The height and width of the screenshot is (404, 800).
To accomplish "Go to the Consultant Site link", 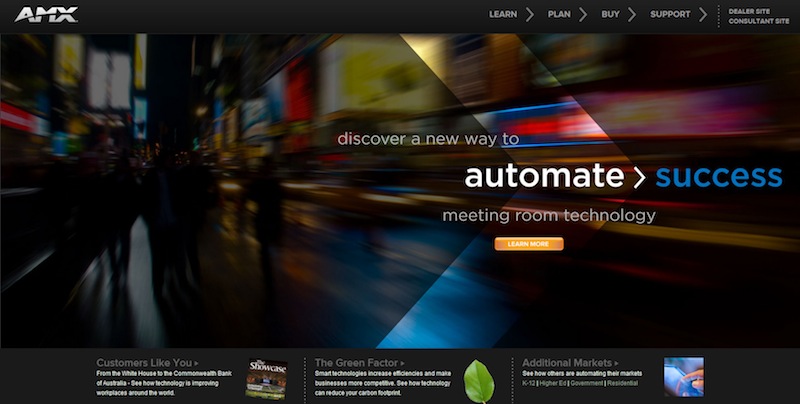I will [758, 21].
